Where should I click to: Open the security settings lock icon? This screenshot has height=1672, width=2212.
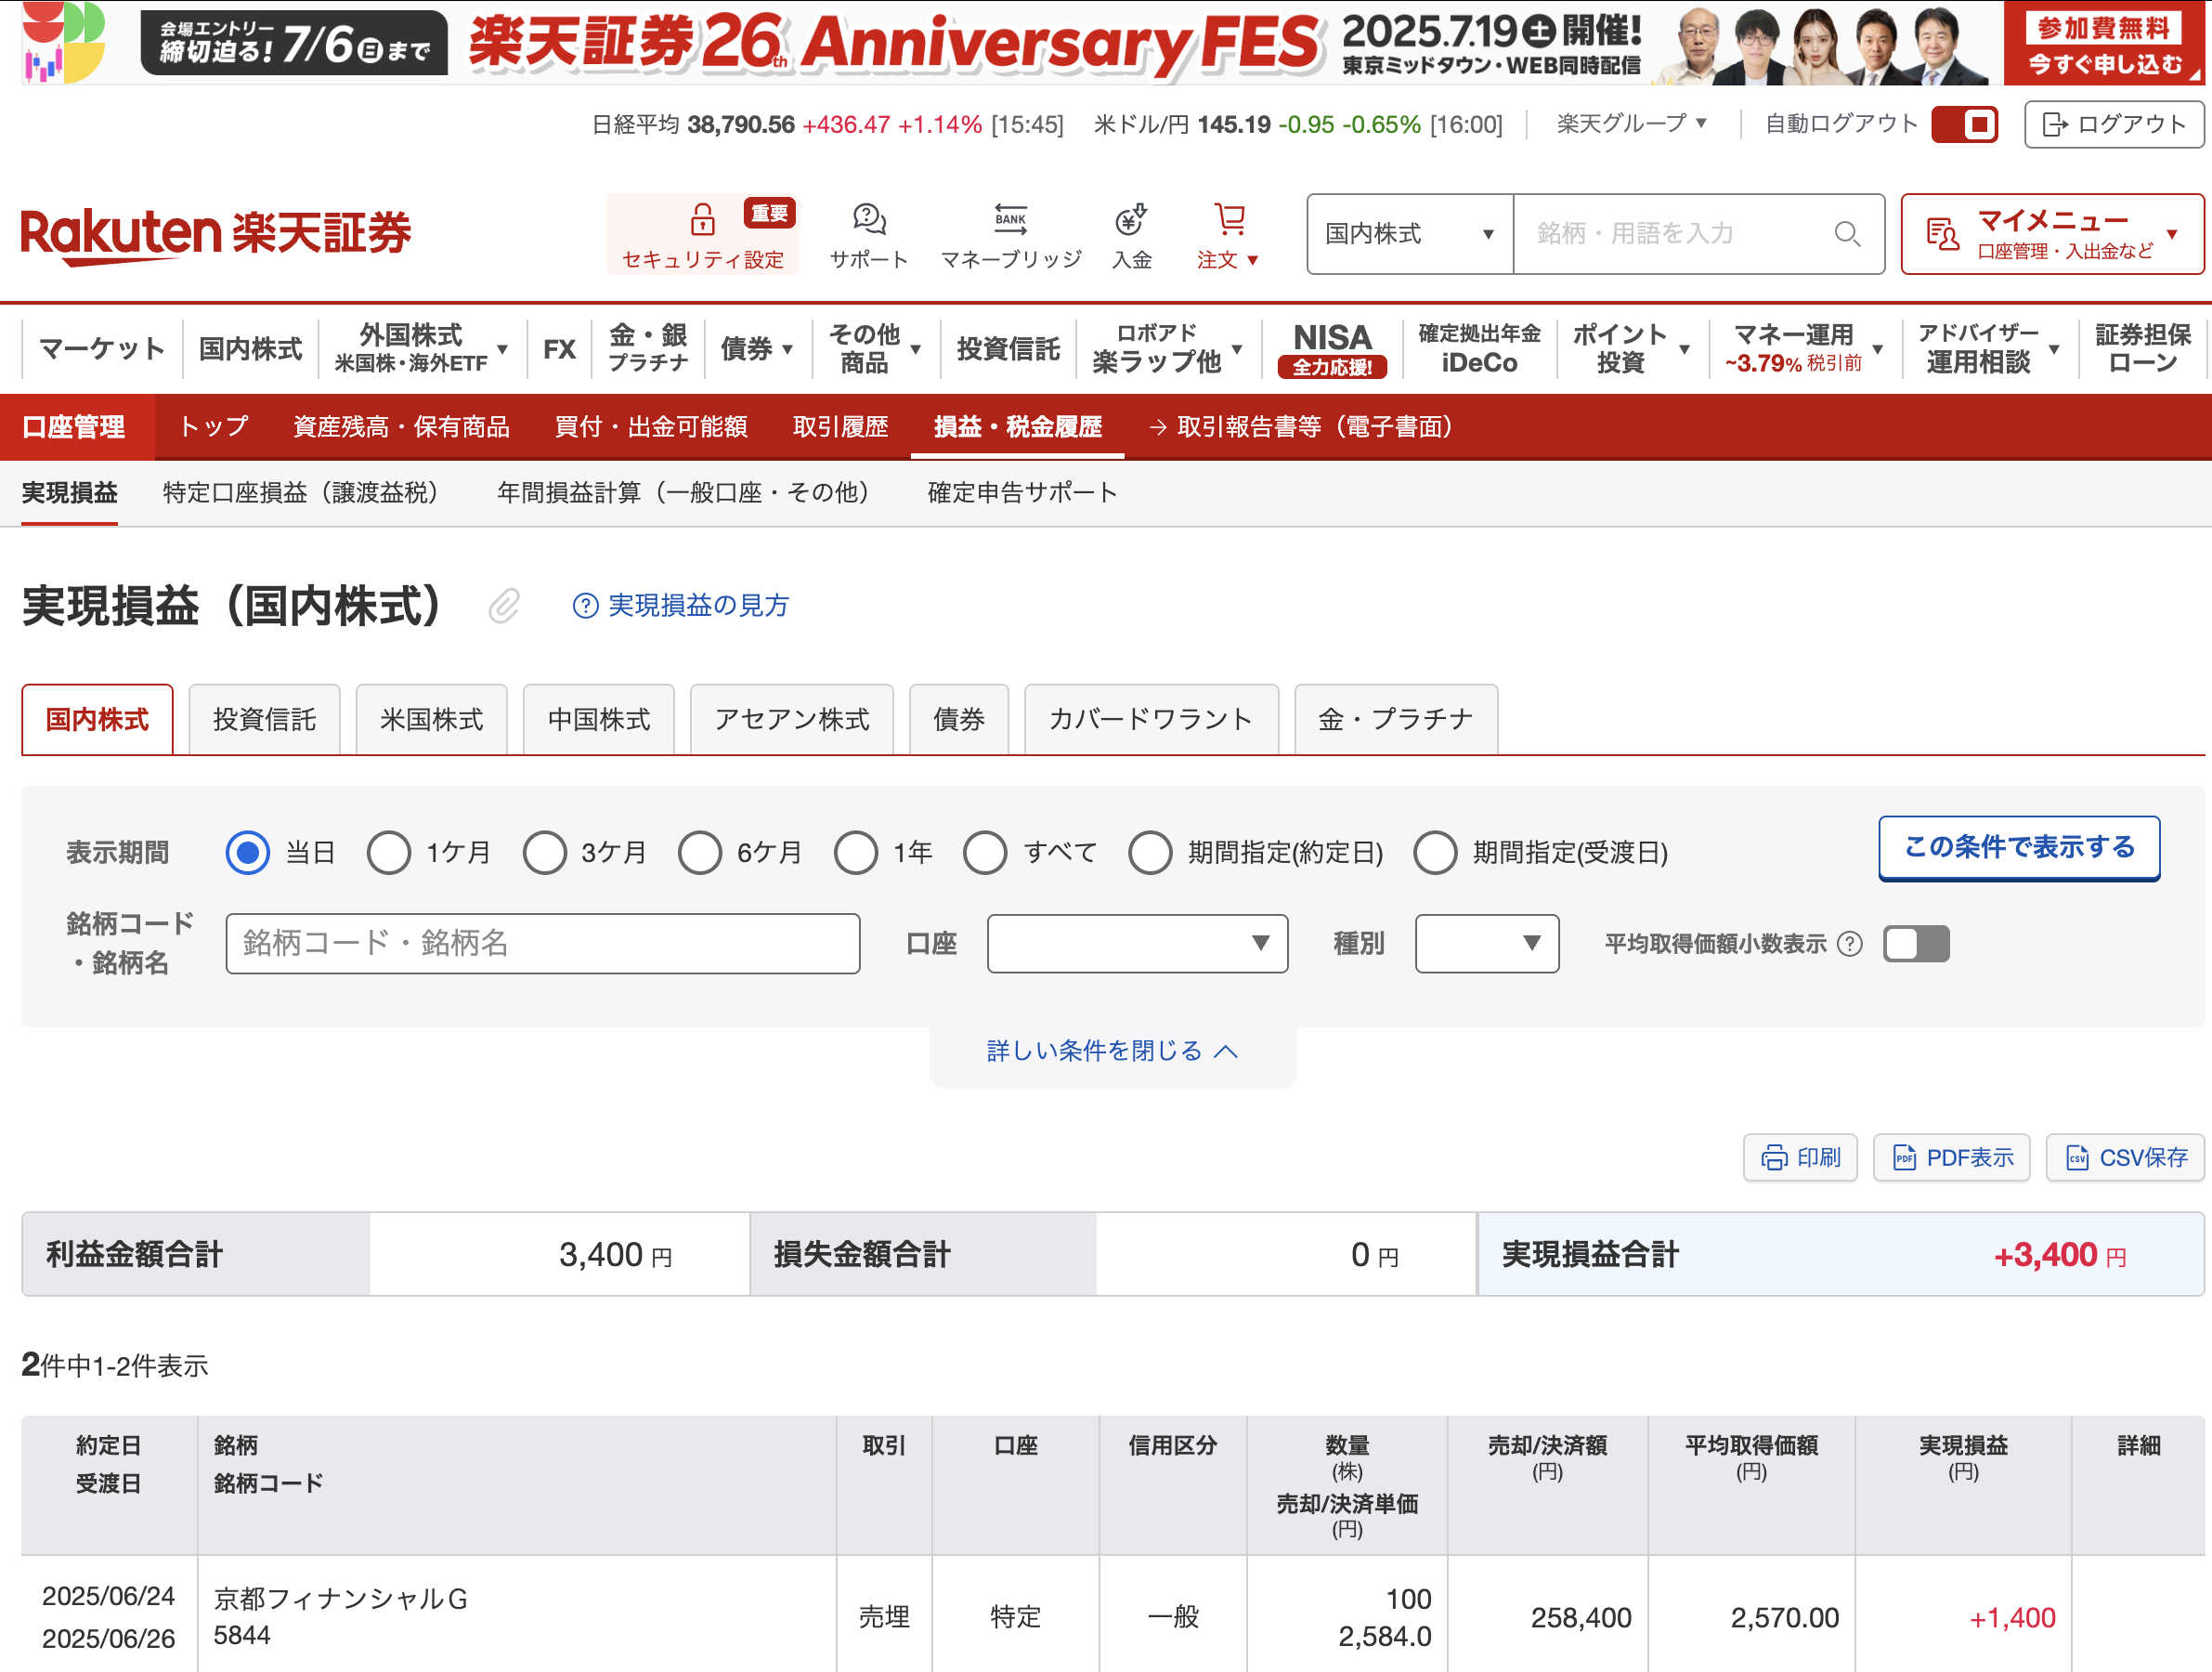coord(702,219)
